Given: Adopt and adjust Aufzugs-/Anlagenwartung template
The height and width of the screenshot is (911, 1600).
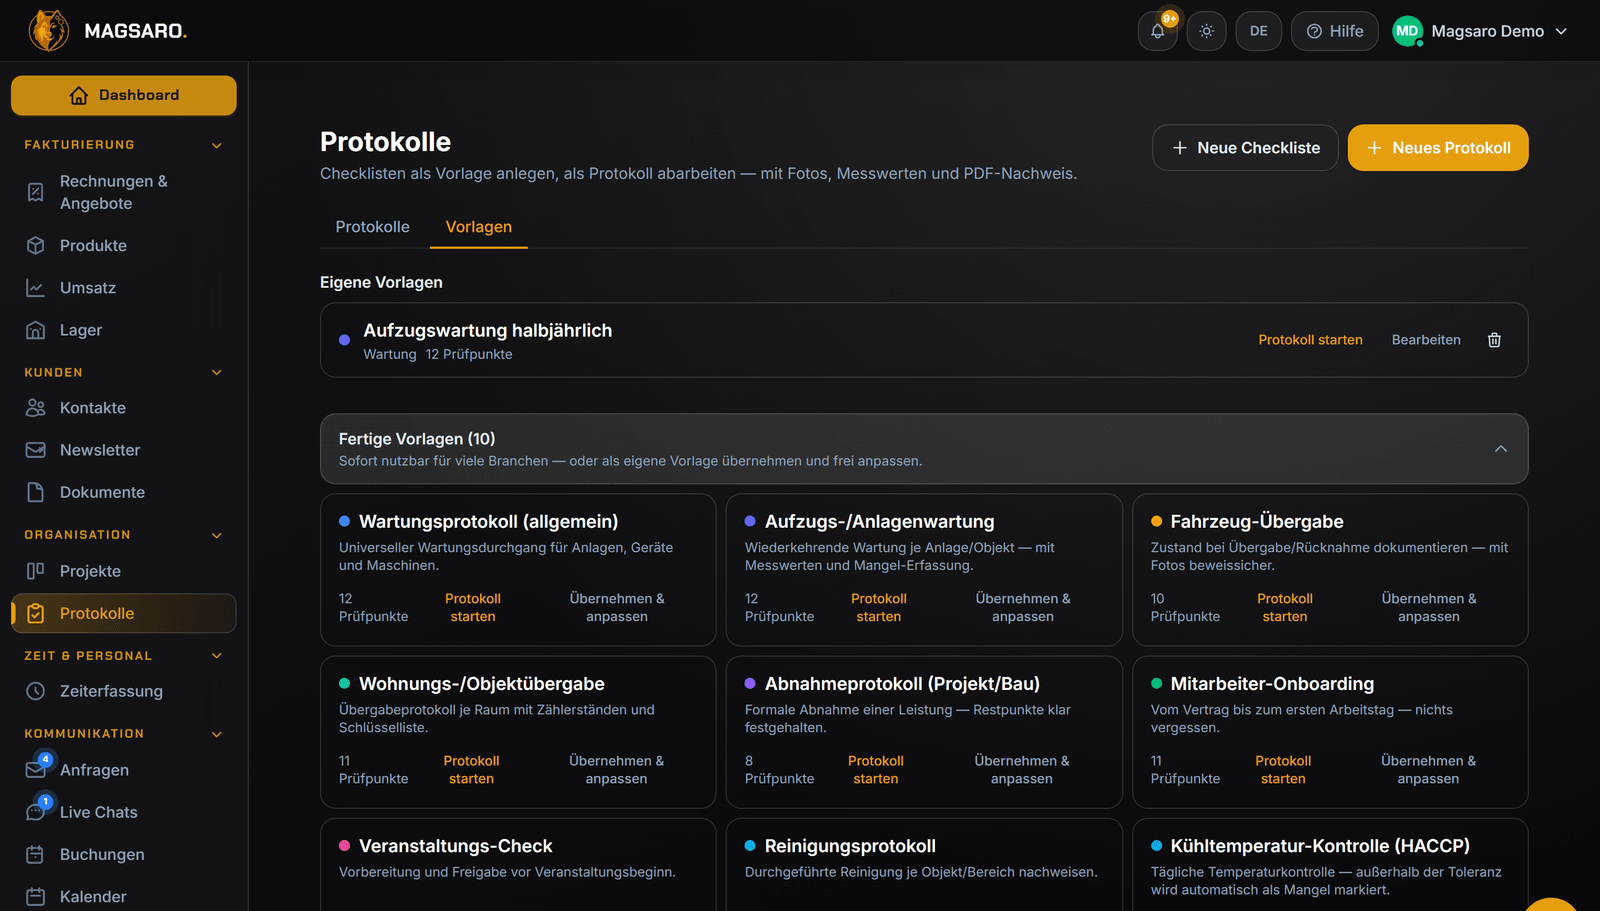Looking at the screenshot, I should pyautogui.click(x=1023, y=608).
